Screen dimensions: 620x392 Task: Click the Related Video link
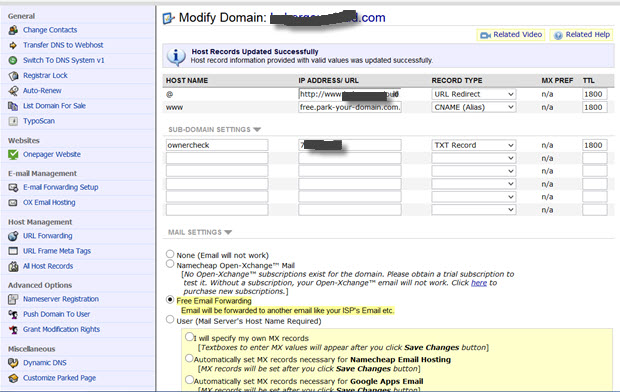point(517,35)
